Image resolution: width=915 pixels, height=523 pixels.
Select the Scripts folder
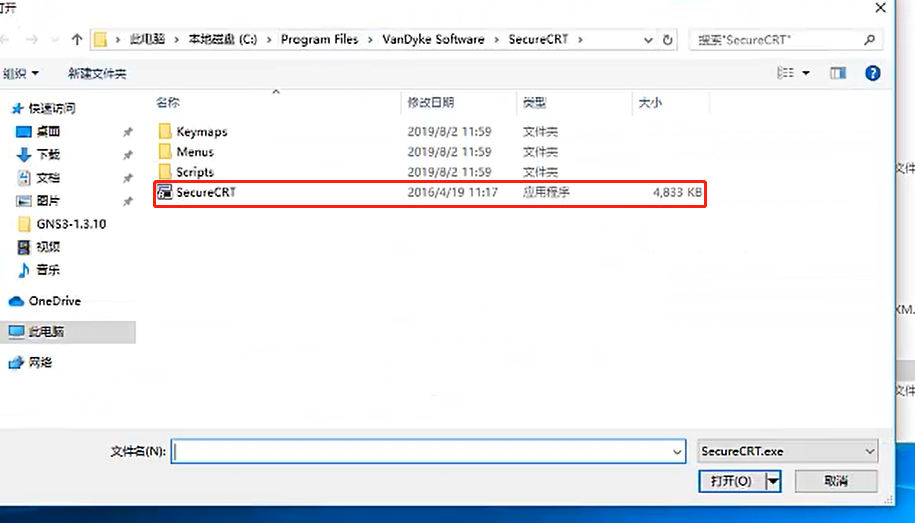pos(195,172)
